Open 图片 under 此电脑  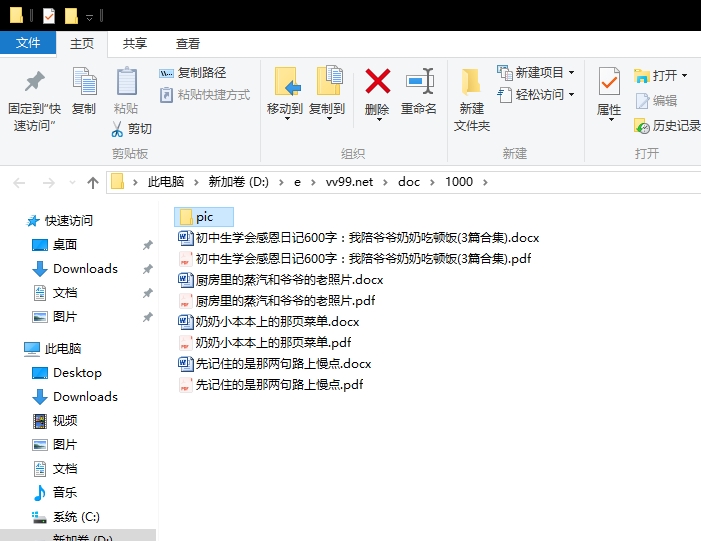point(55,445)
